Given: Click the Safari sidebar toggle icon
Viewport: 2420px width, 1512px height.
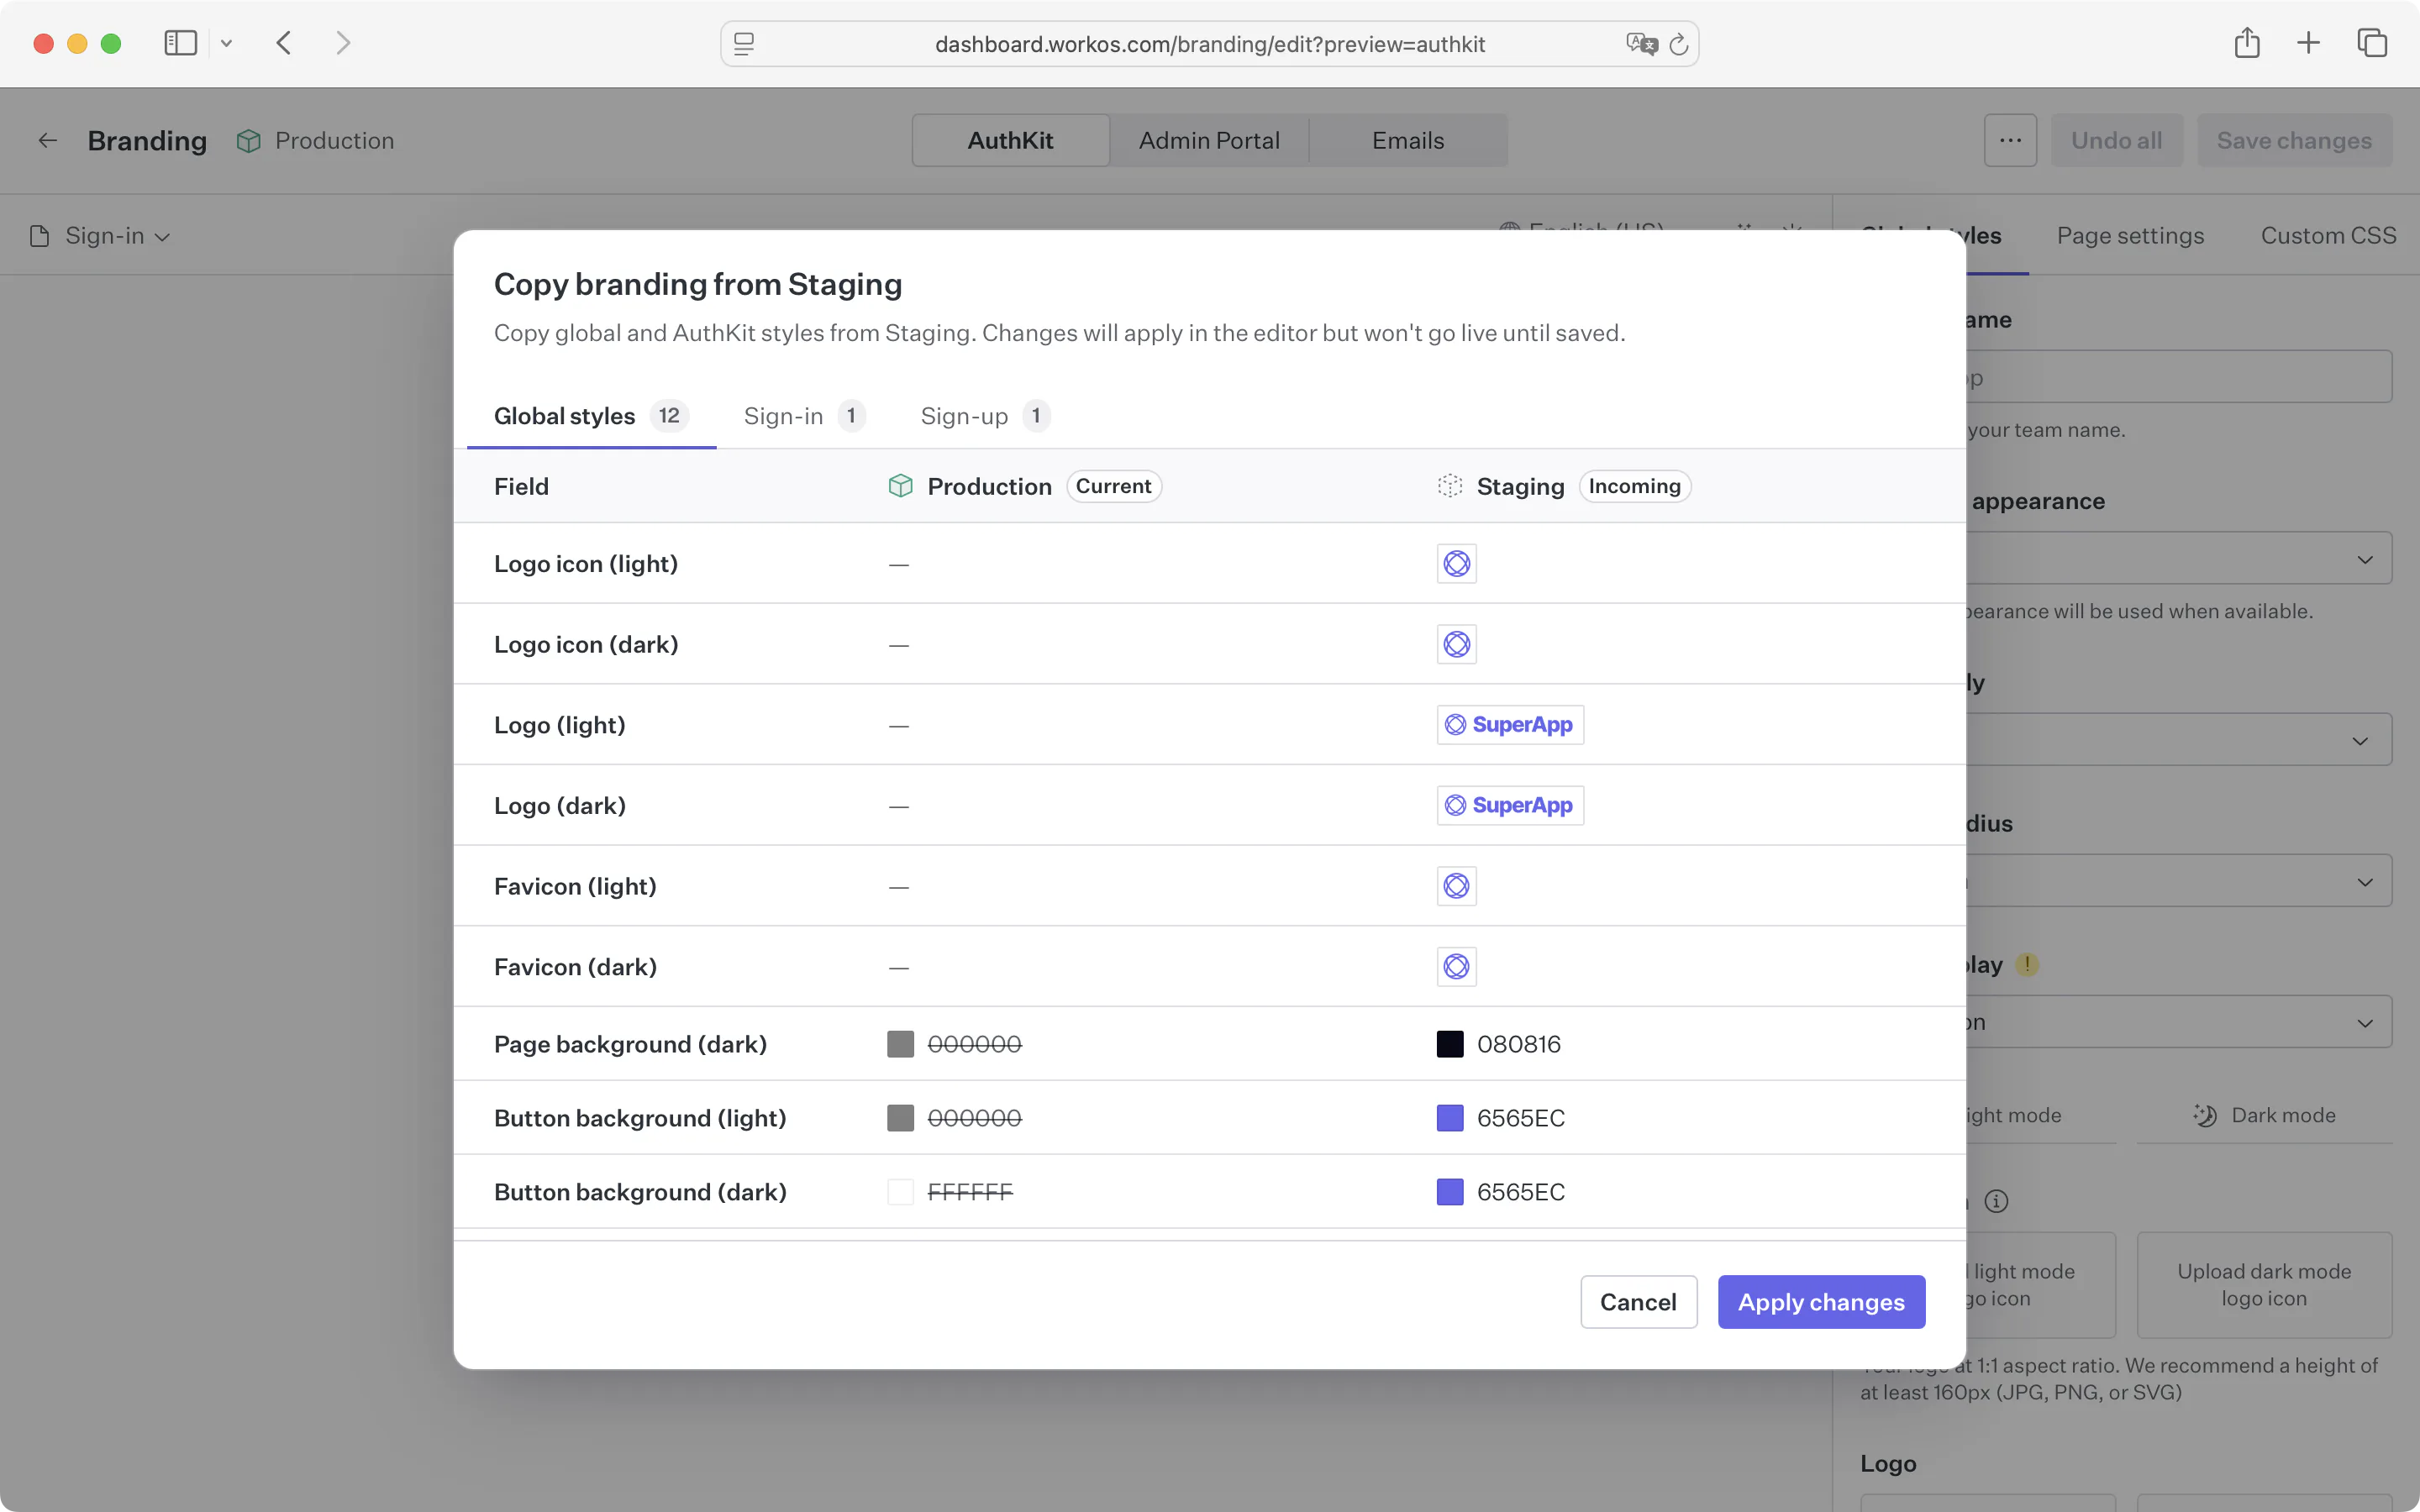Looking at the screenshot, I should pyautogui.click(x=180, y=43).
